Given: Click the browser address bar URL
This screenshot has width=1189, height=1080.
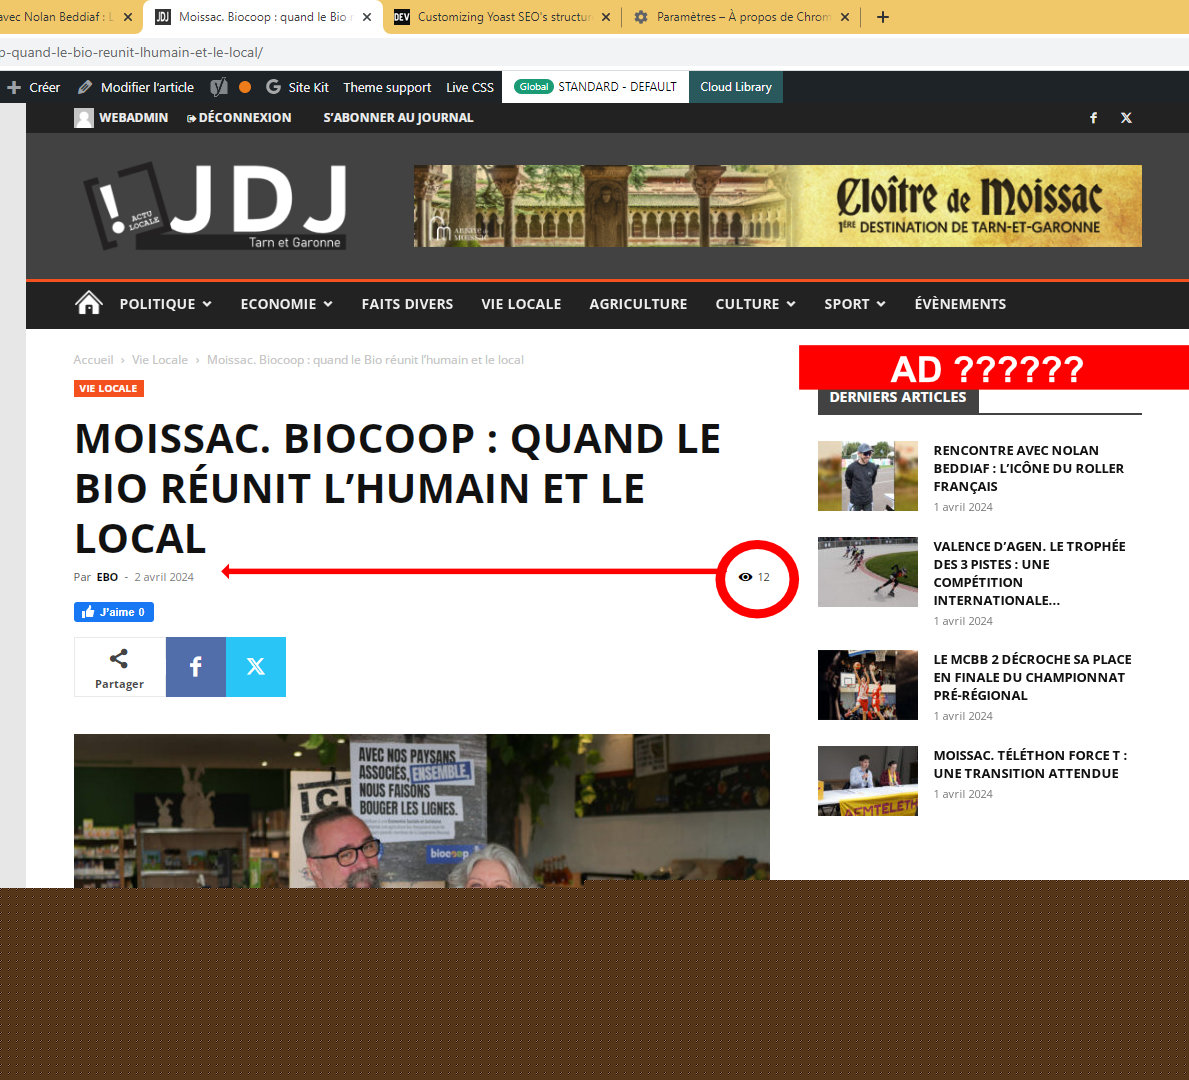Looking at the screenshot, I should (x=132, y=52).
